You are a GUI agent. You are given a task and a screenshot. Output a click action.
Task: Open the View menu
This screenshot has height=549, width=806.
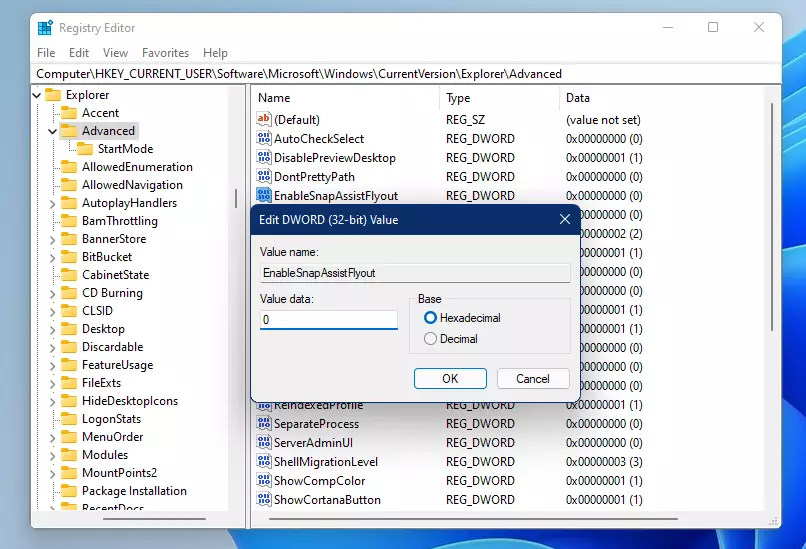pos(115,53)
